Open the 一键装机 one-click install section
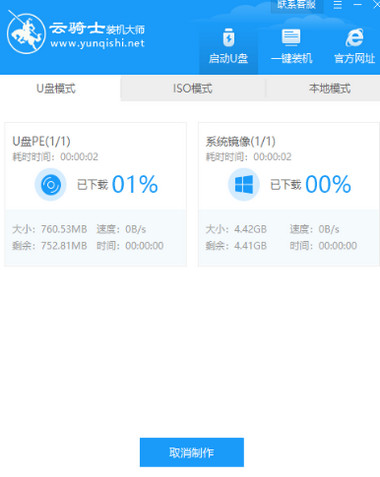Screen dimensions: 380x477 click(x=291, y=46)
